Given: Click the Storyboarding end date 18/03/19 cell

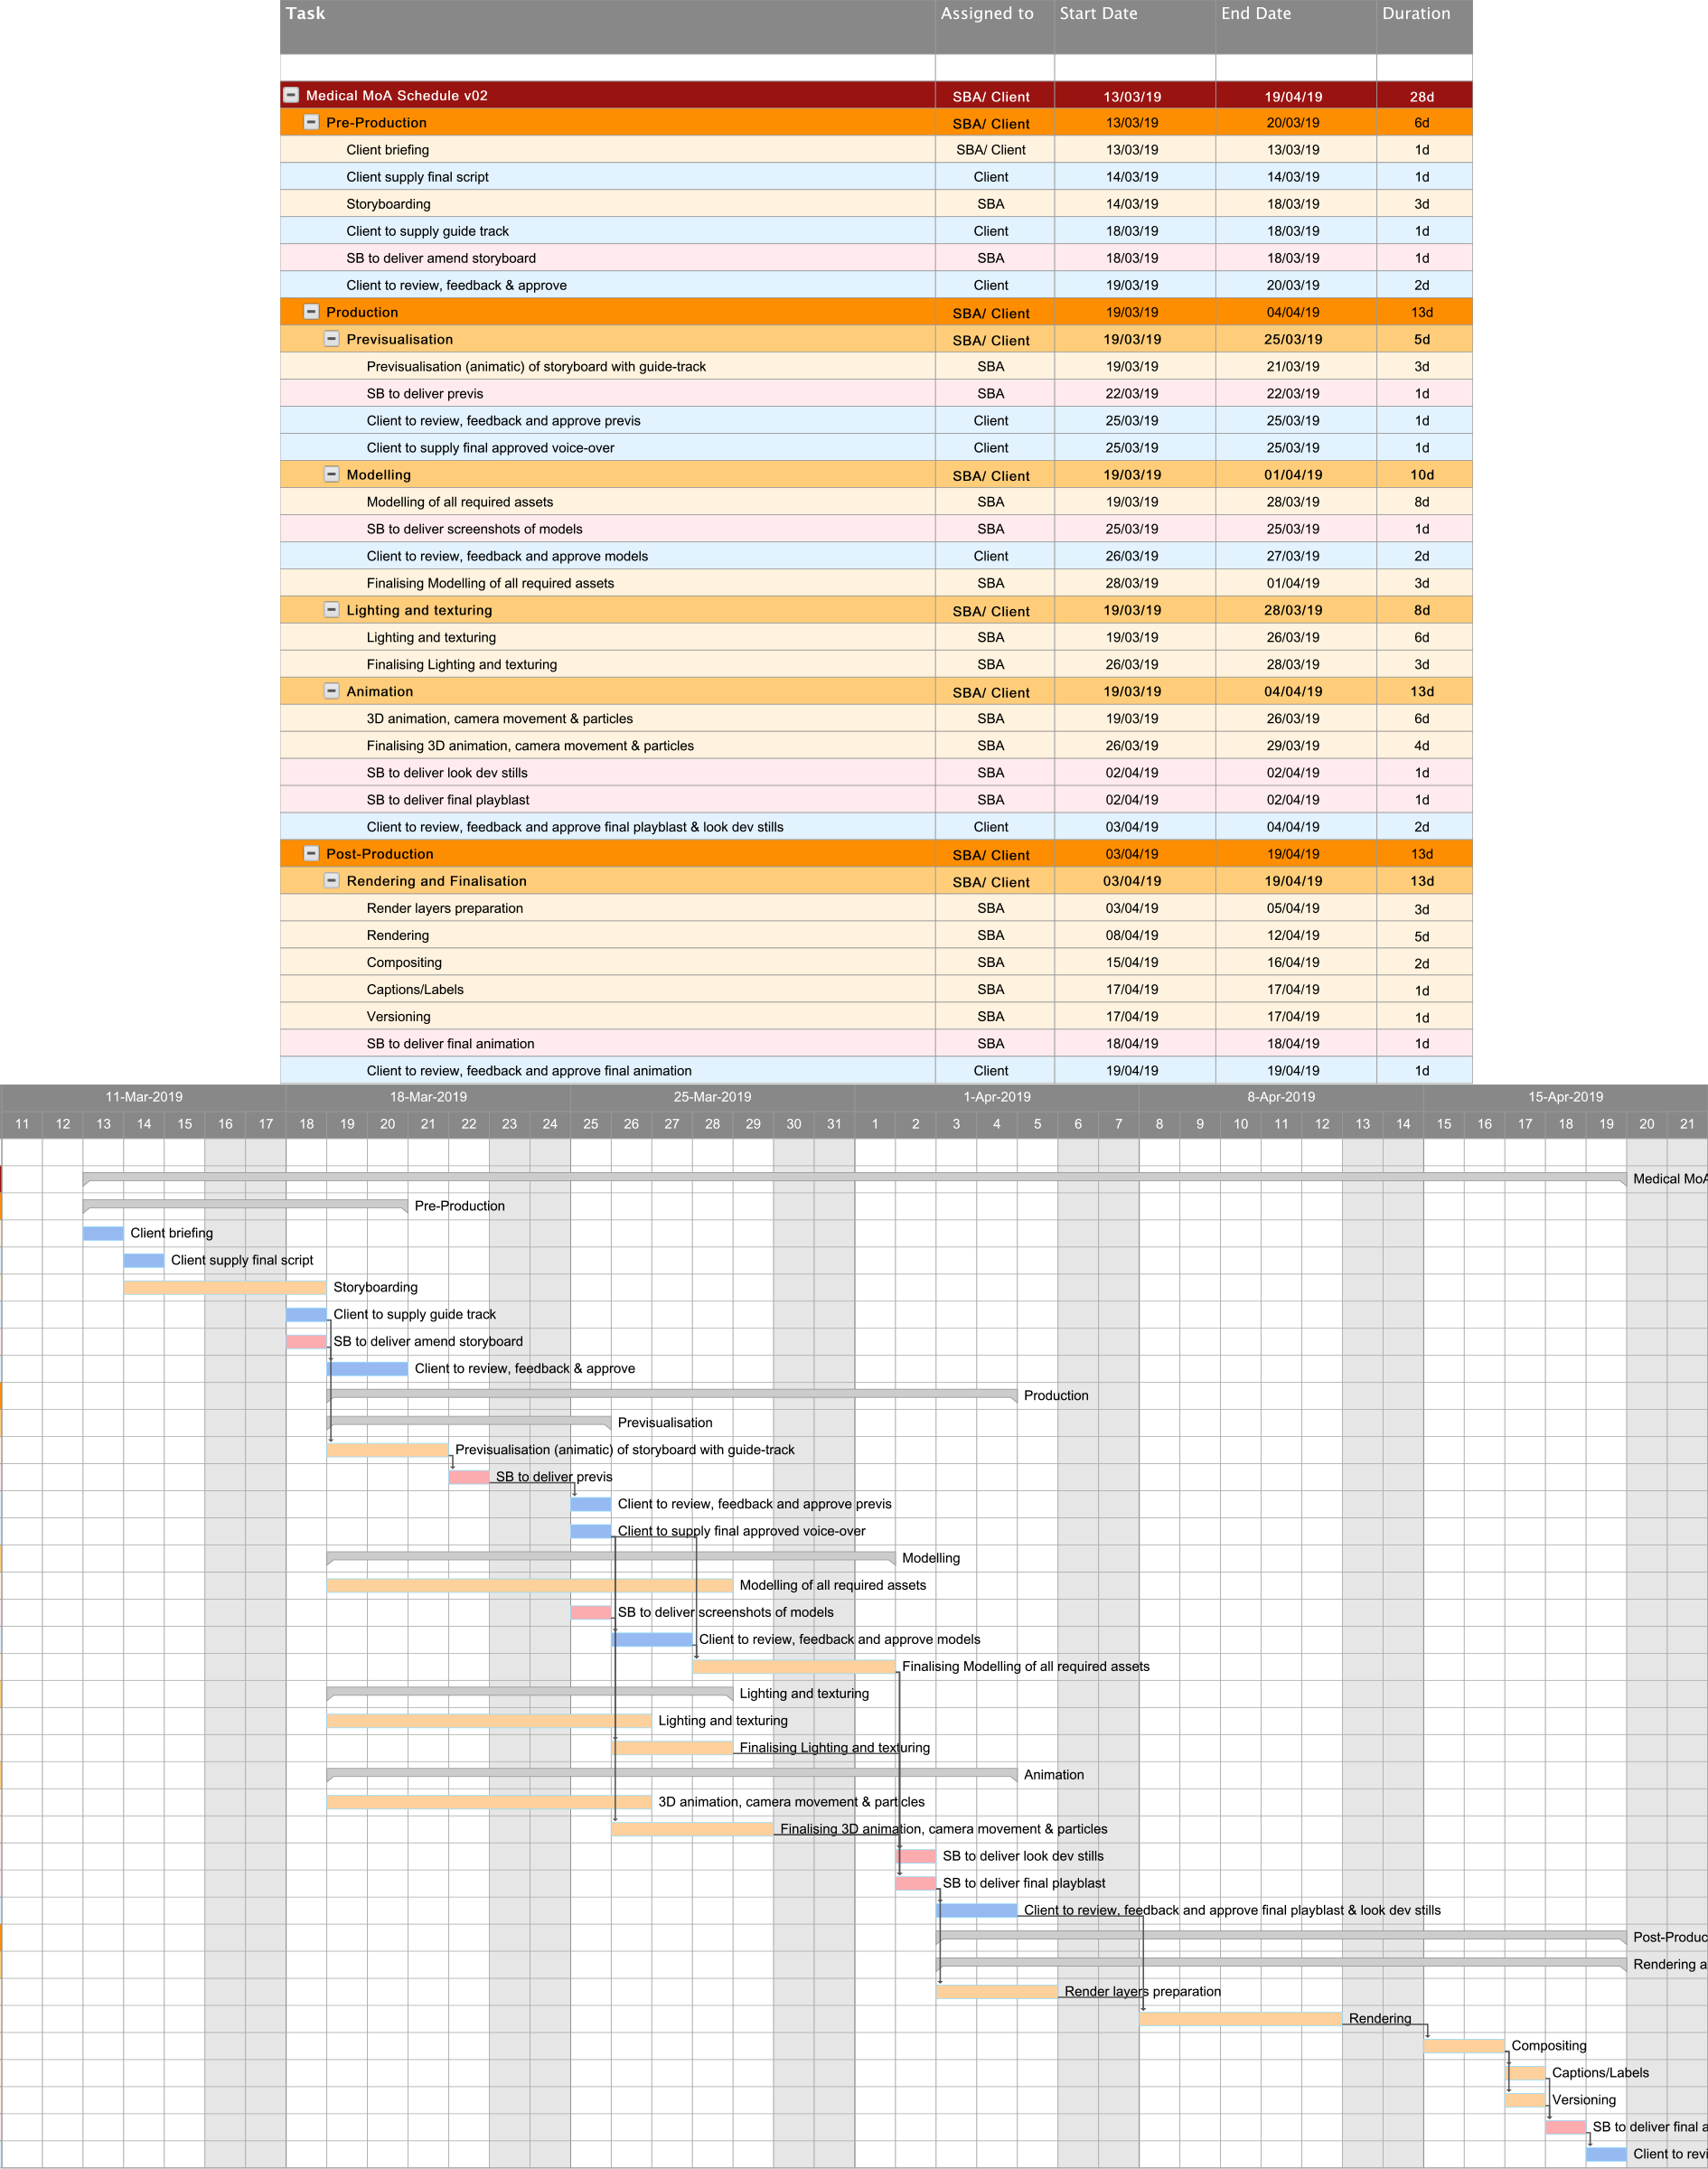Looking at the screenshot, I should click(x=1295, y=204).
